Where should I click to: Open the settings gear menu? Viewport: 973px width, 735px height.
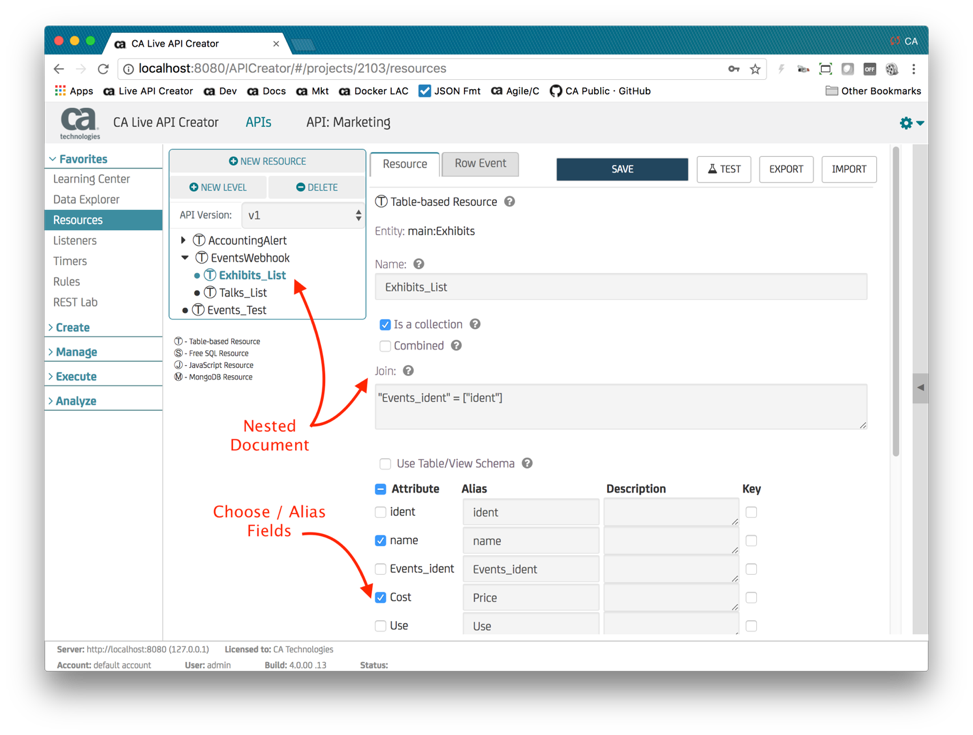pos(911,123)
